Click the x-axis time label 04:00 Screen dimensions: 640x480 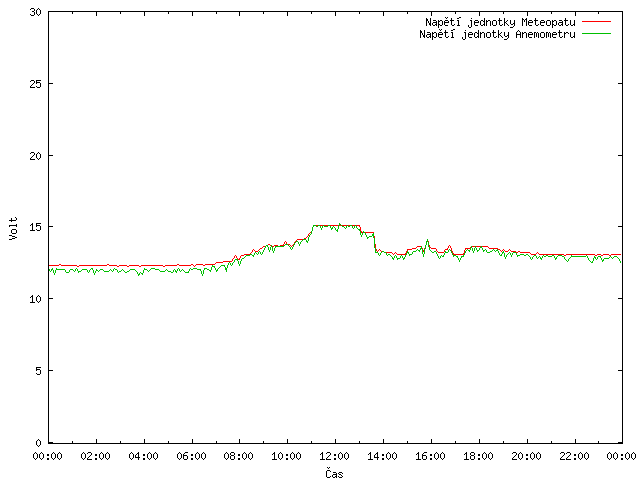pos(143,456)
